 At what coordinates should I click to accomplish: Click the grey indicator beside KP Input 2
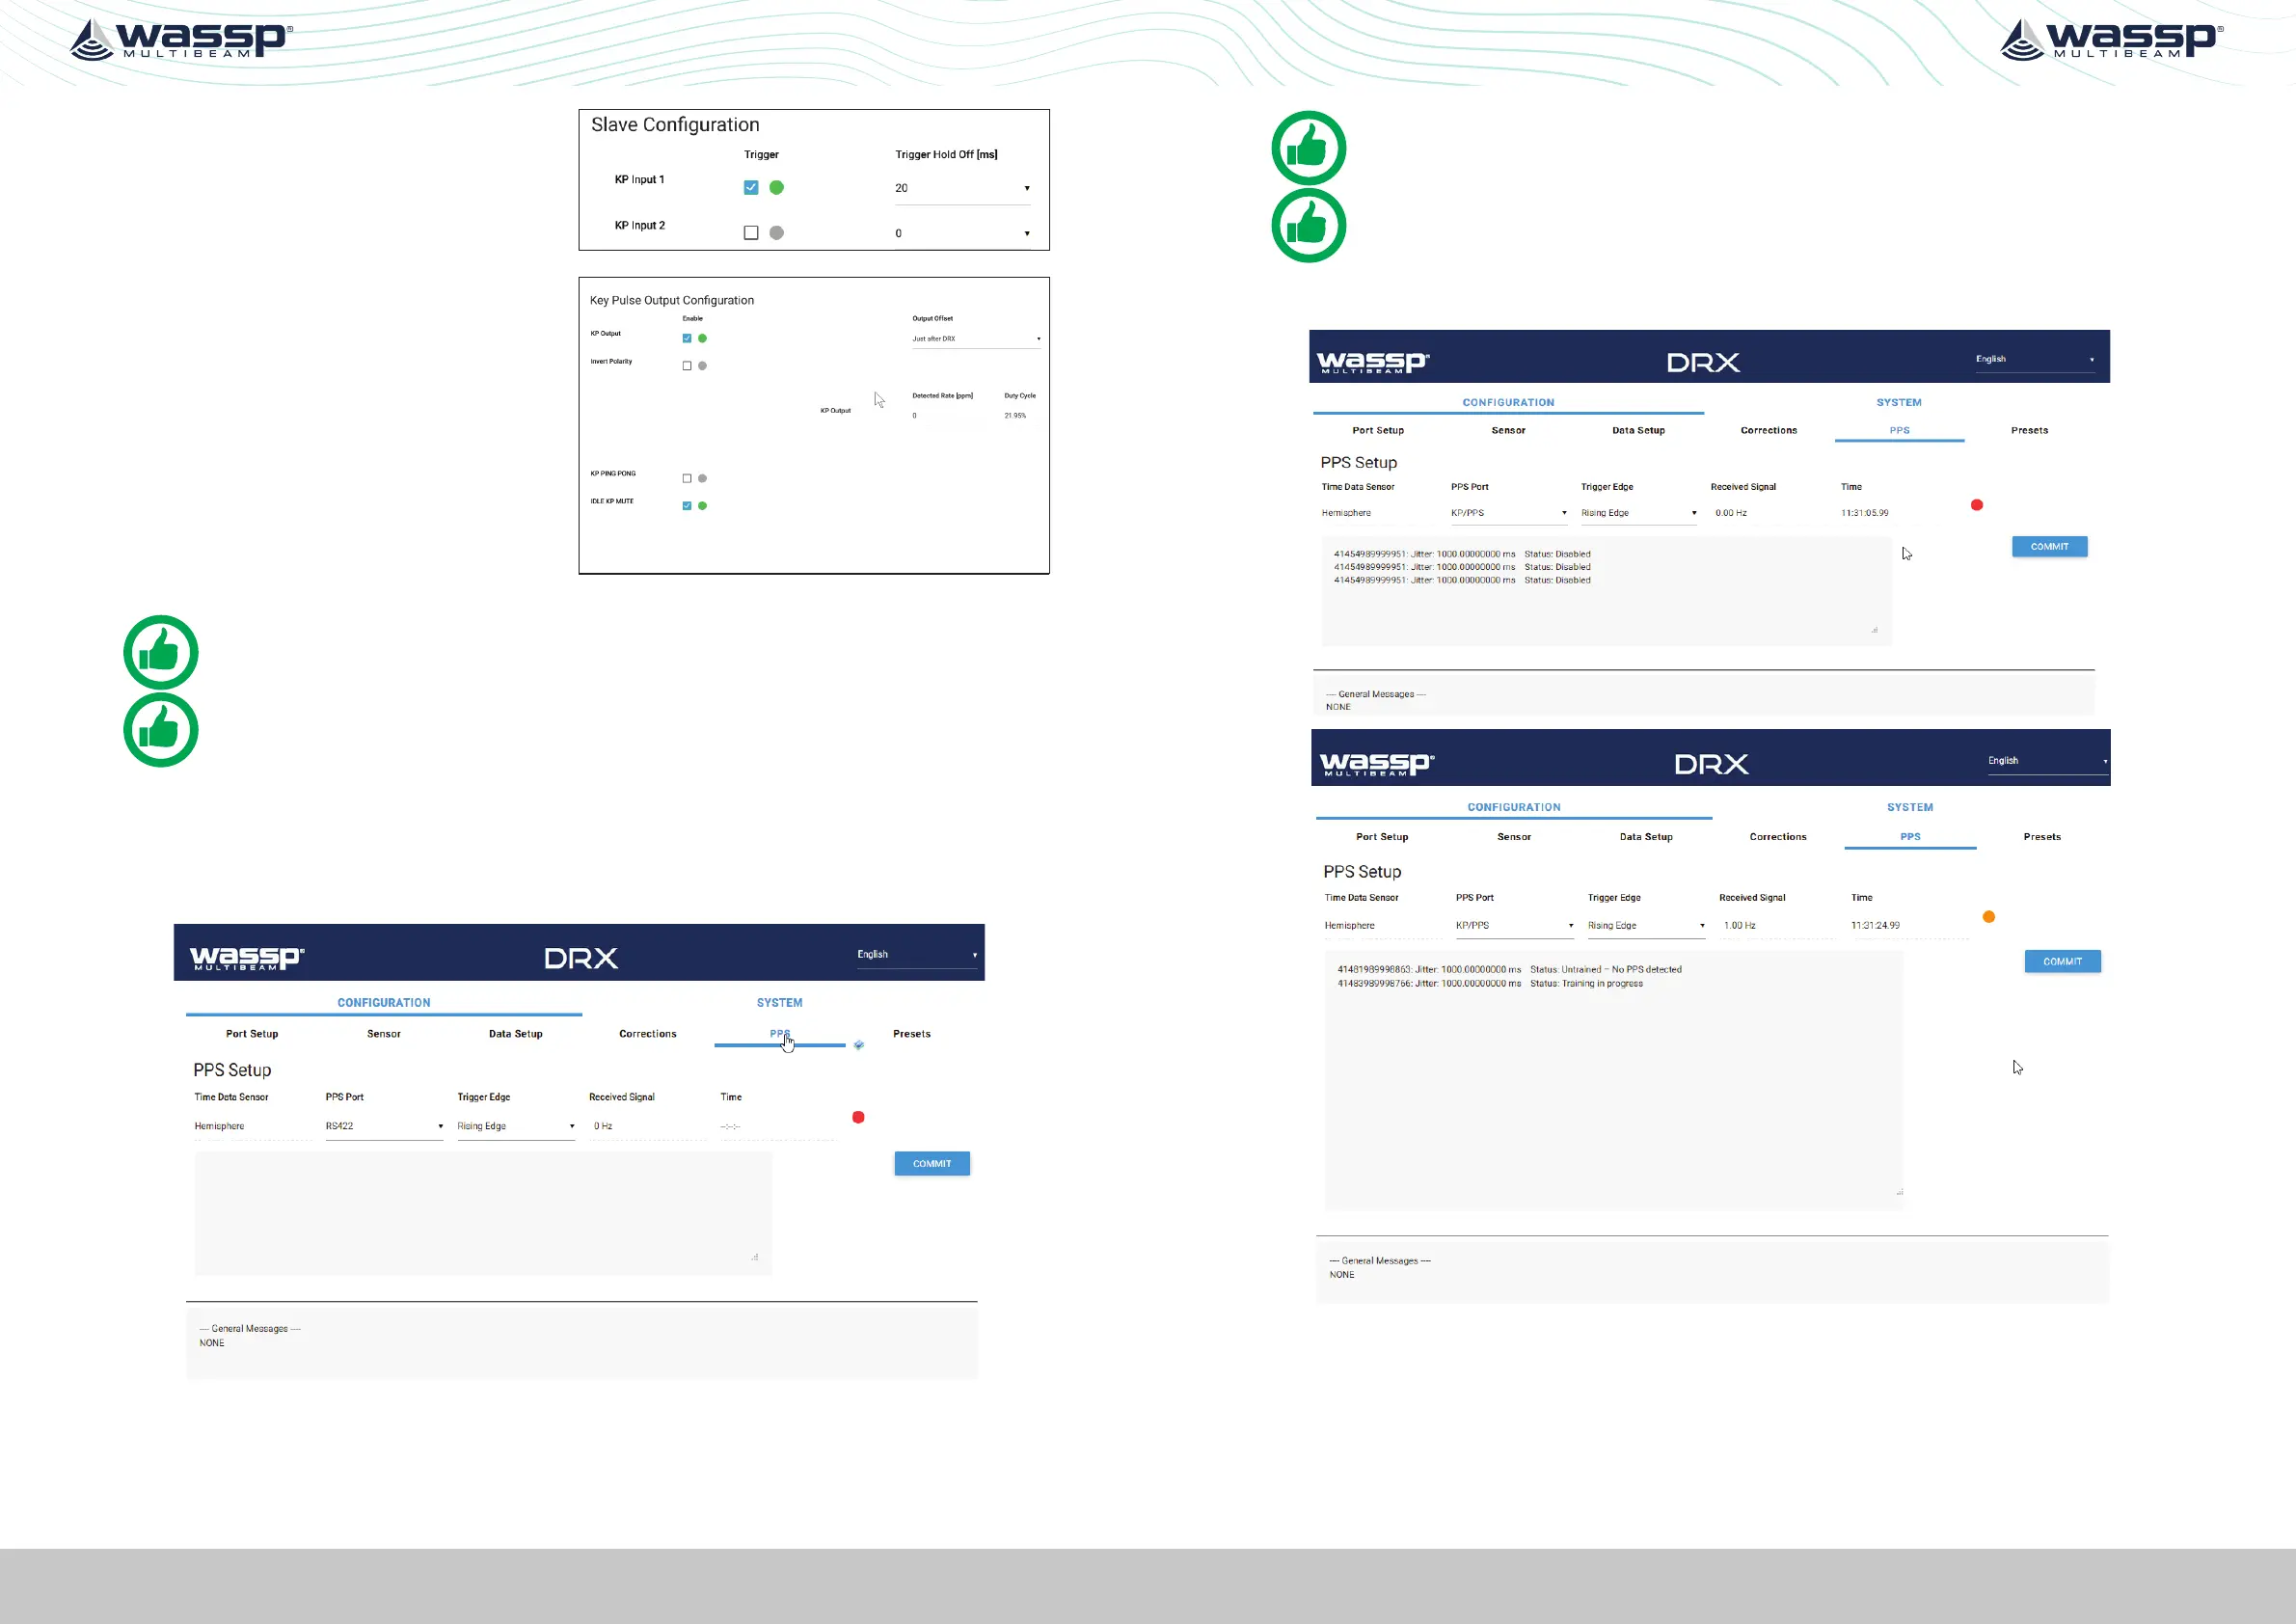(776, 233)
